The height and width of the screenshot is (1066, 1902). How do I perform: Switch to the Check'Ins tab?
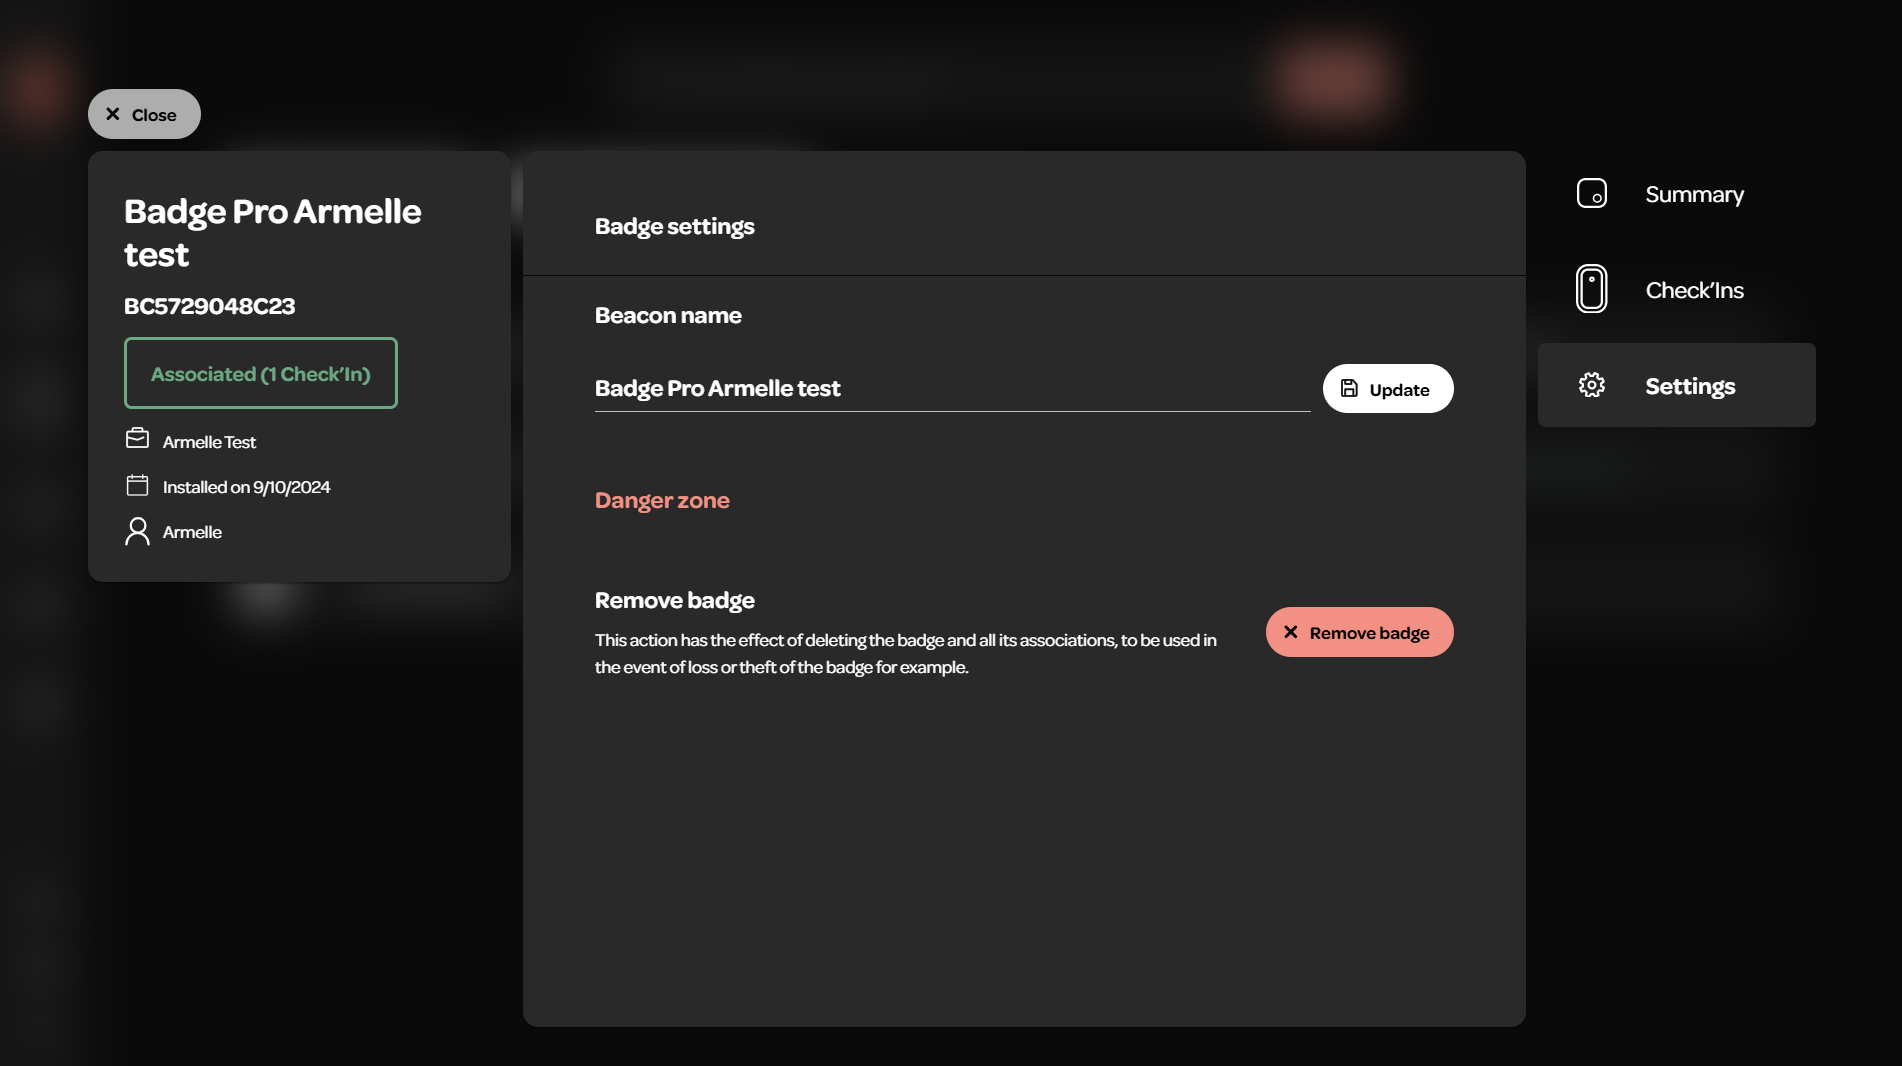pos(1694,290)
